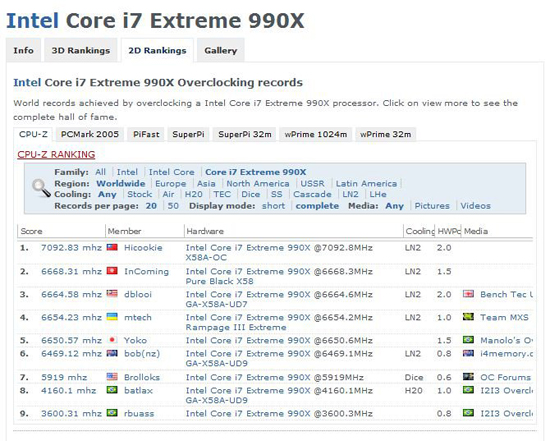Show 20 records per page

coord(151,206)
